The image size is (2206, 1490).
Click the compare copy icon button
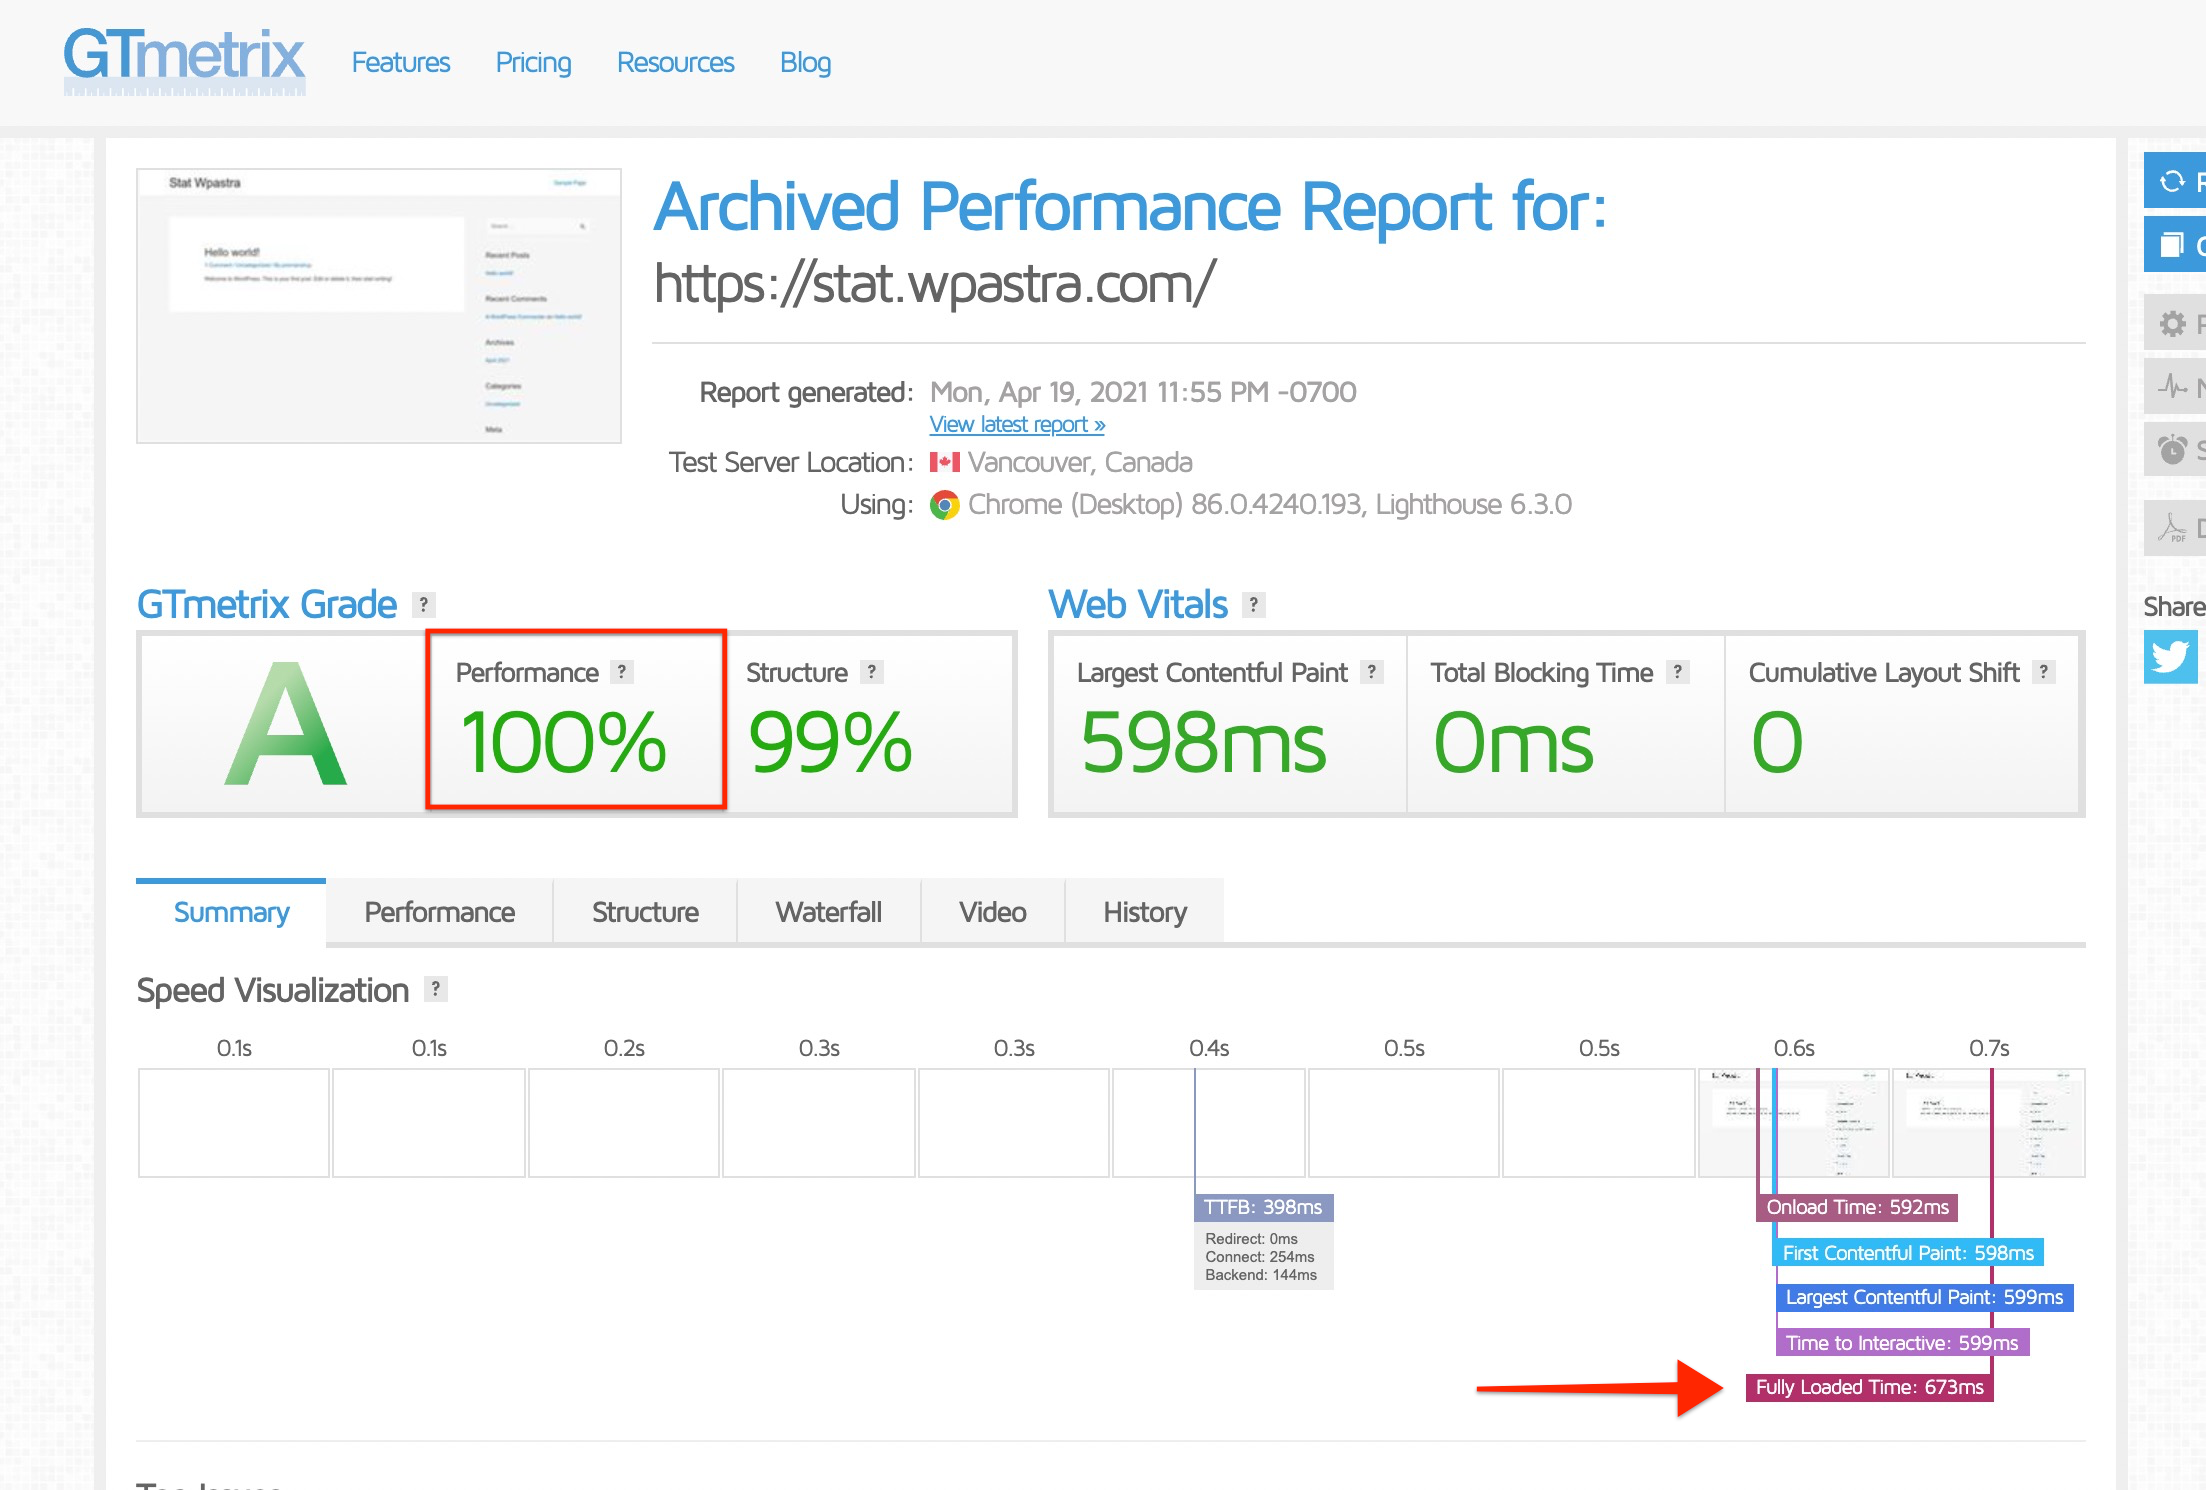pos(2175,245)
